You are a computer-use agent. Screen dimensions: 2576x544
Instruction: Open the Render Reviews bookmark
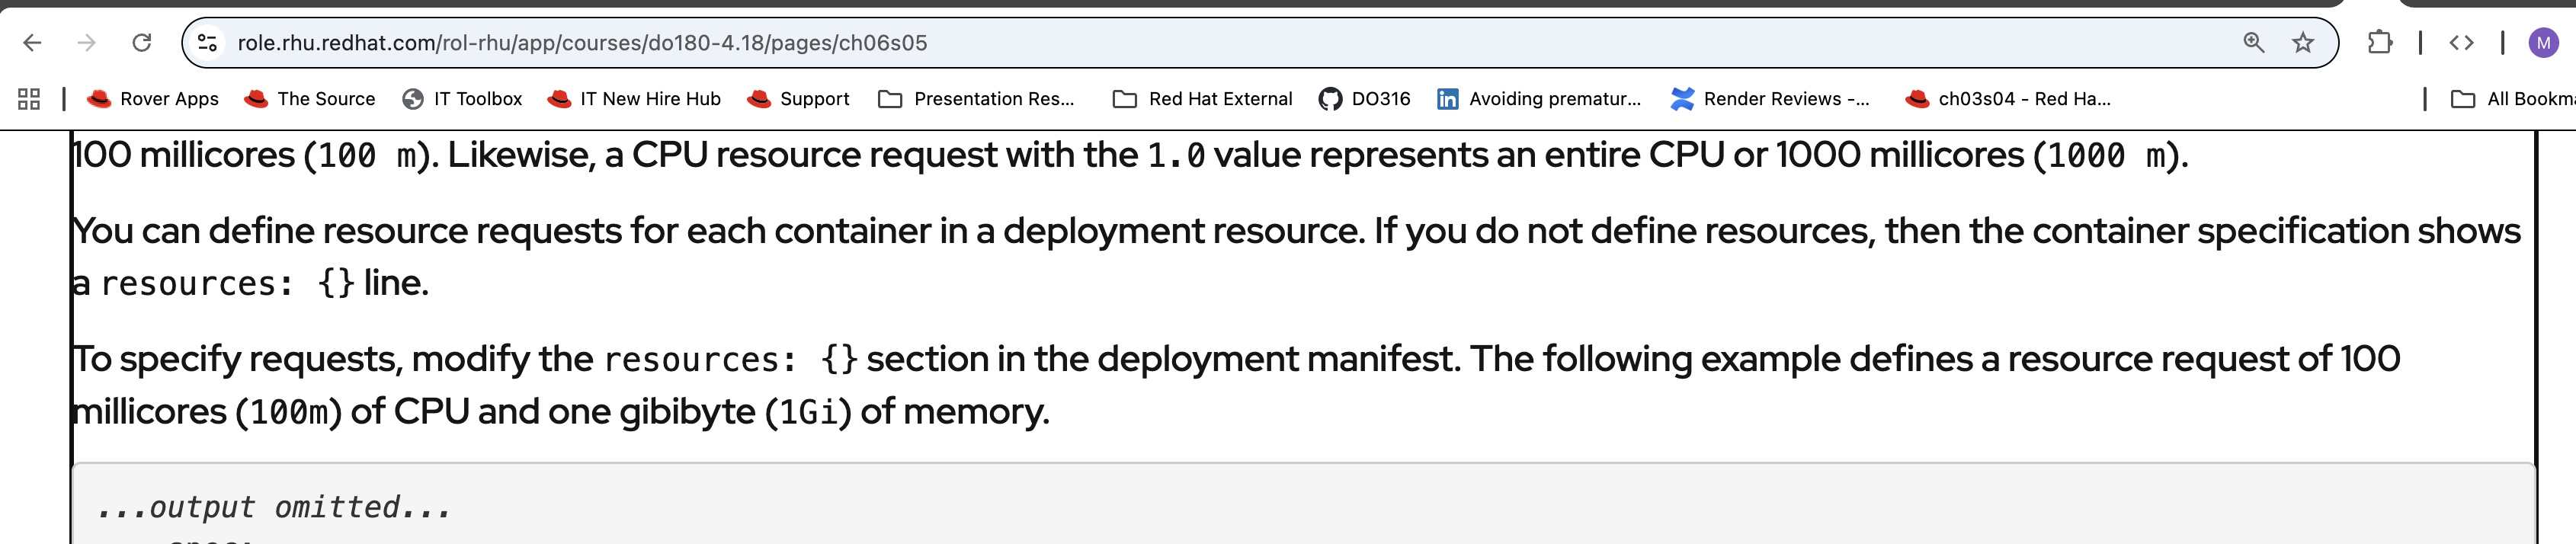tap(1769, 99)
